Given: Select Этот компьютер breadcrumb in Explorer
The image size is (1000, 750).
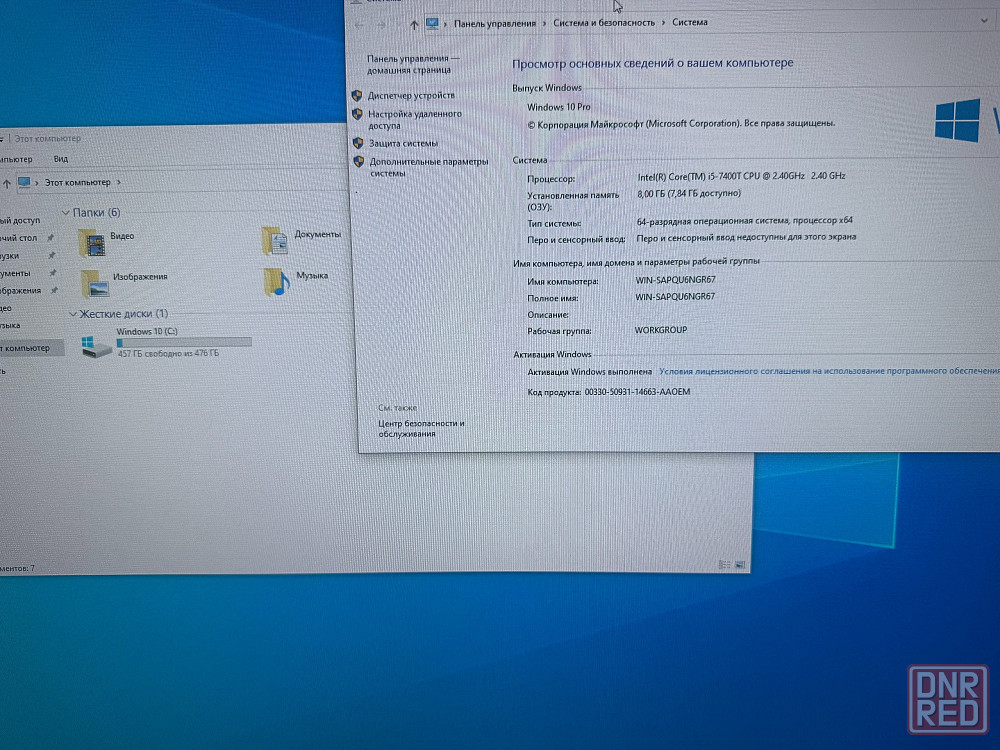Looking at the screenshot, I should [x=77, y=182].
